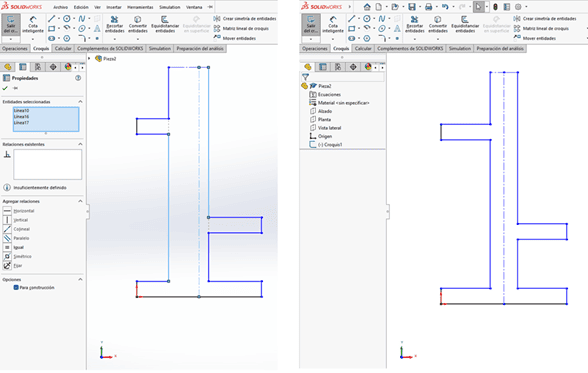Open Archivo menu
The height and width of the screenshot is (373, 588).
(x=60, y=7)
